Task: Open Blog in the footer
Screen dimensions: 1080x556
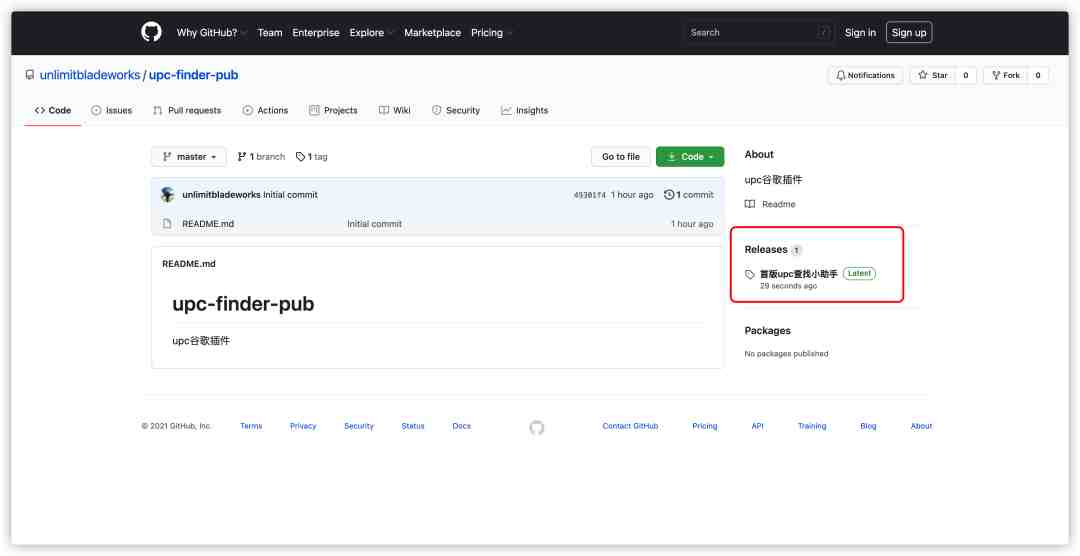Action: coord(868,426)
